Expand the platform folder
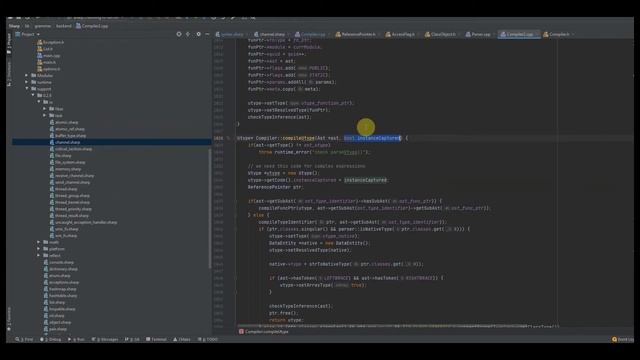Image resolution: width=640 pixels, height=360 pixels. point(39,249)
